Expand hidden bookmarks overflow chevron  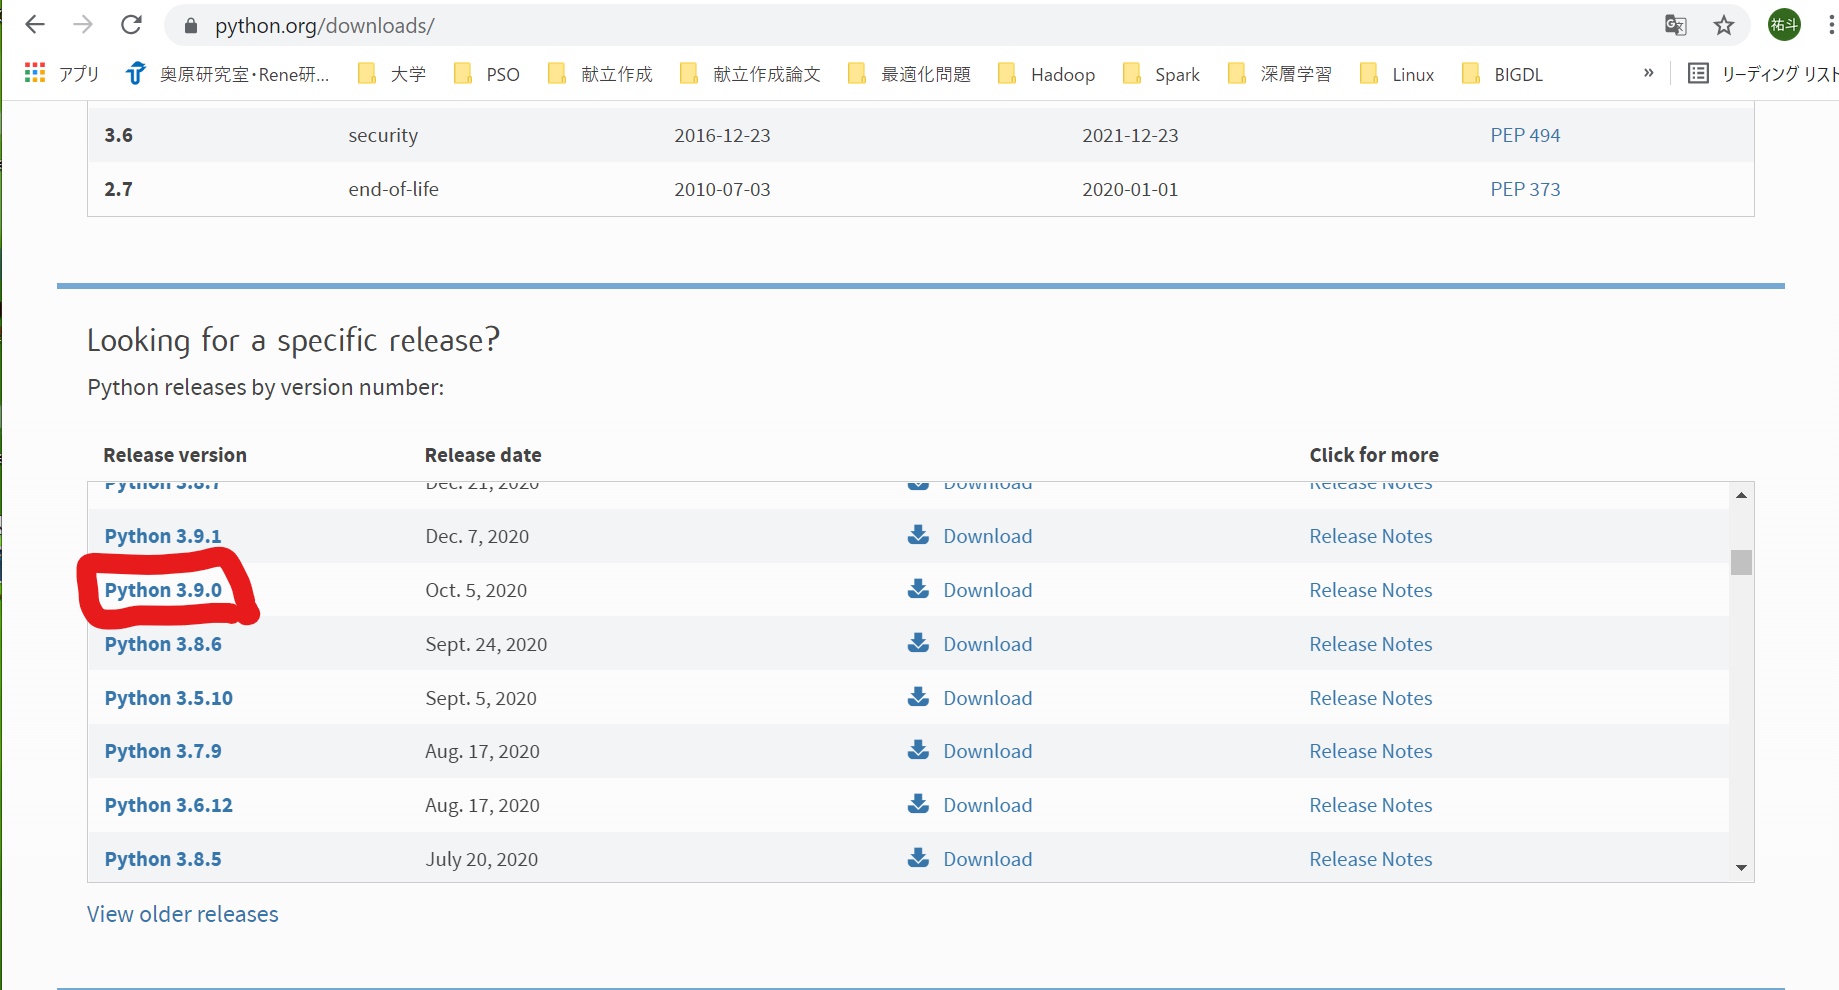[1648, 73]
